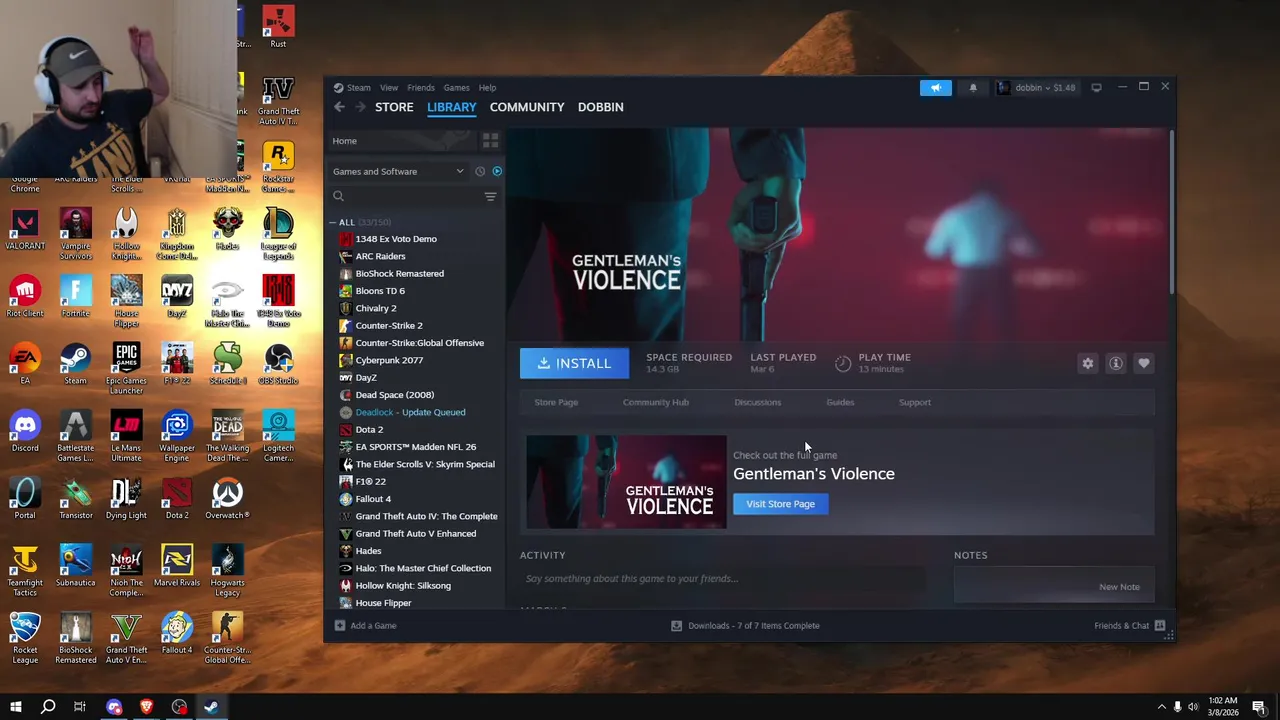Select Library Home button

[400, 141]
